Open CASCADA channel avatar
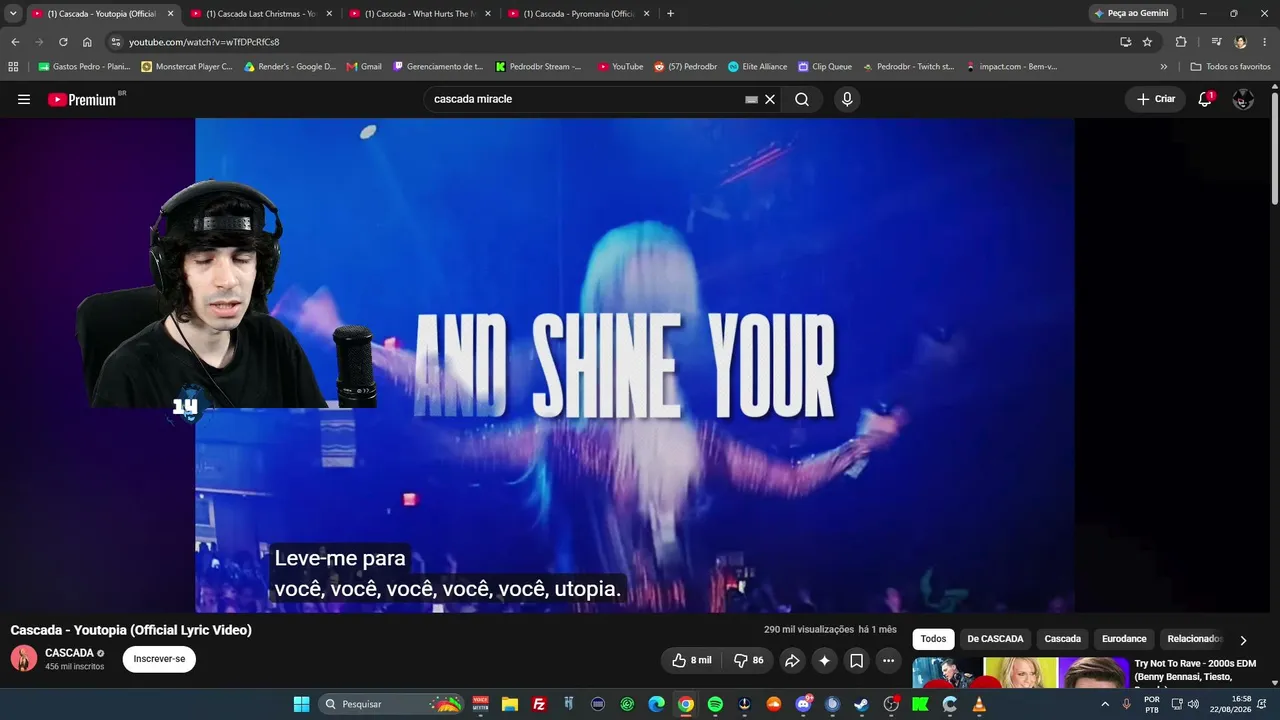 [x=24, y=658]
